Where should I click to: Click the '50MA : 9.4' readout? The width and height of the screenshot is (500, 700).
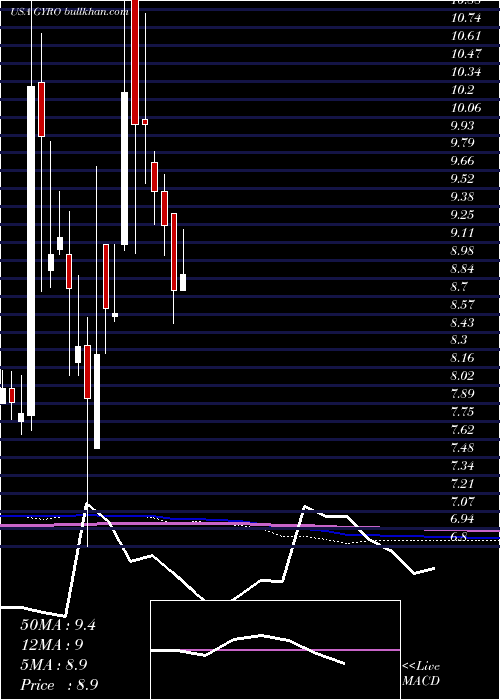tap(58, 625)
